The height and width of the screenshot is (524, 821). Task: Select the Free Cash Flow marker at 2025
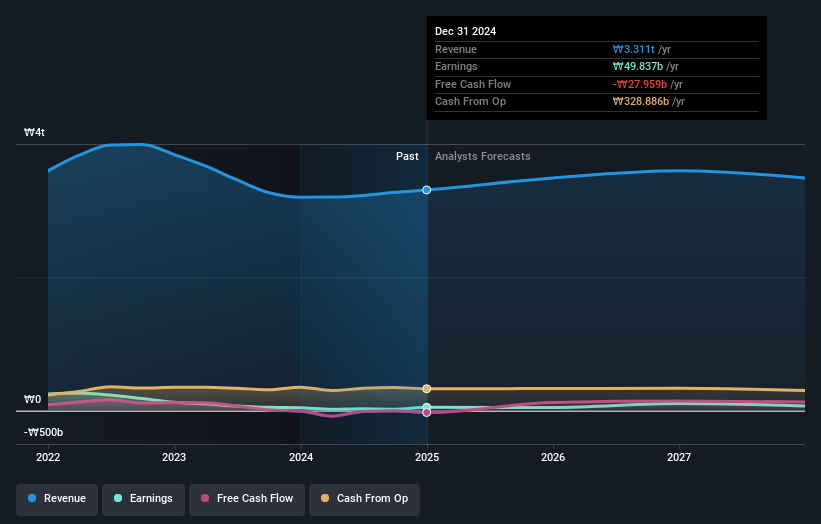point(427,412)
